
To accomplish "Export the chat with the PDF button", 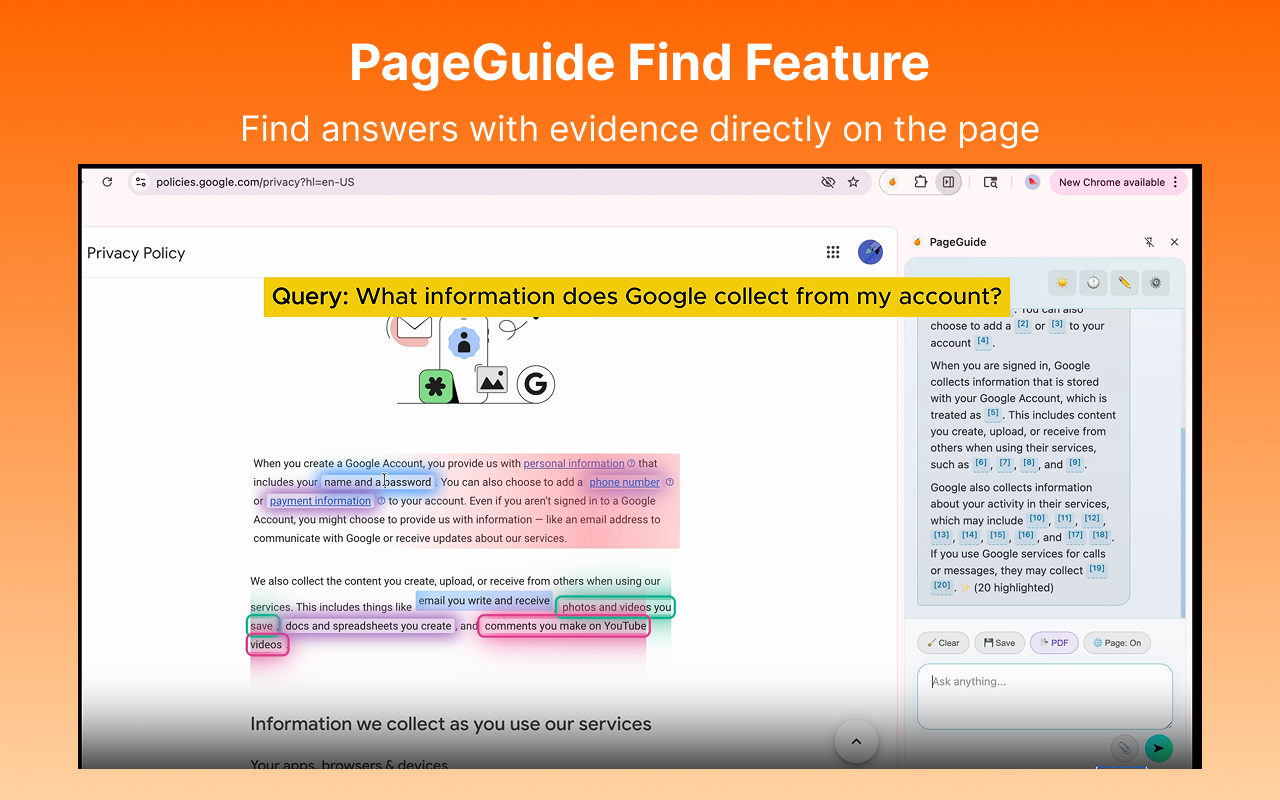I will 1054,643.
